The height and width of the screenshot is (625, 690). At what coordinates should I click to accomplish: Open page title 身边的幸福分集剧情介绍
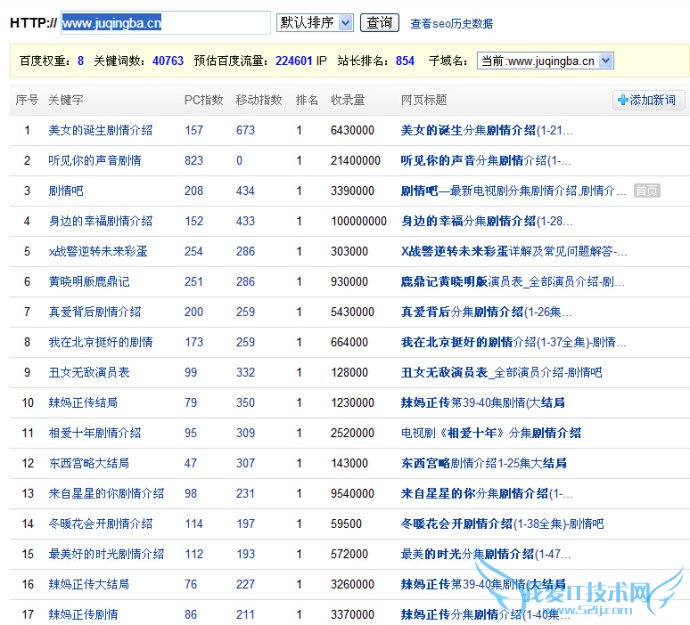coord(486,221)
